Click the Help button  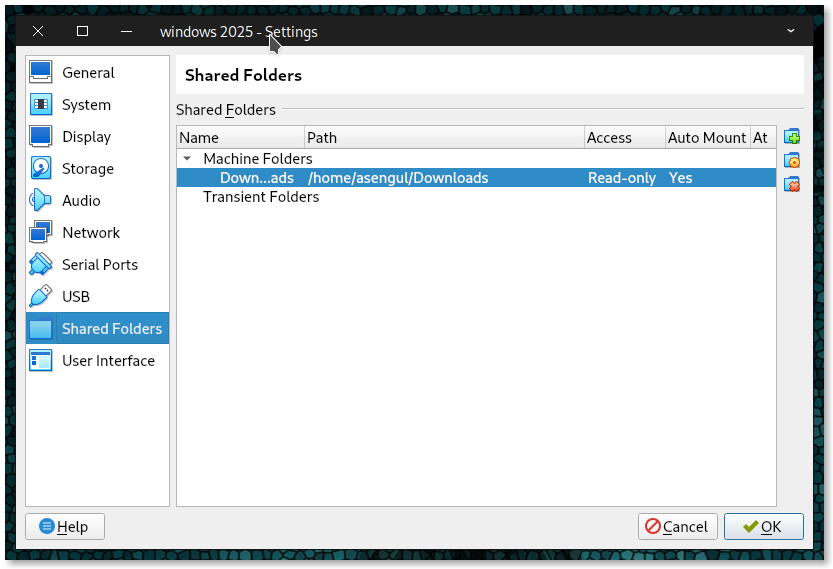coord(65,526)
